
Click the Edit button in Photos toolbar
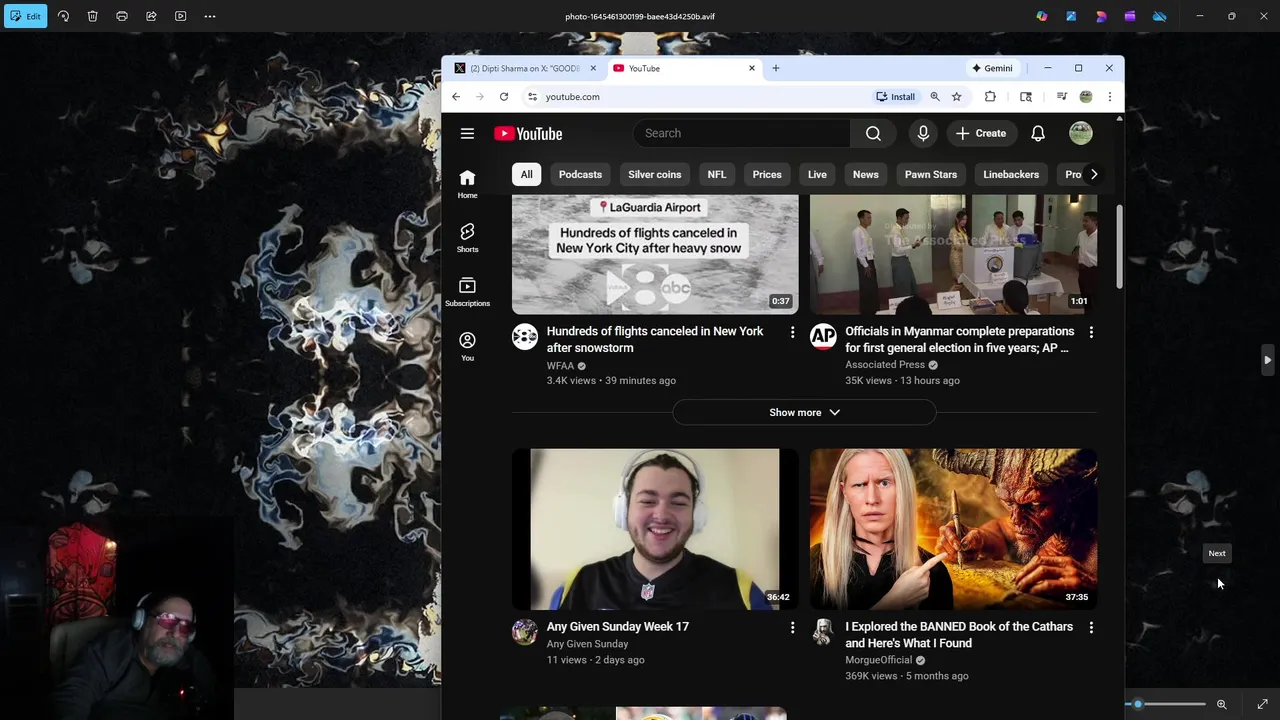[25, 16]
